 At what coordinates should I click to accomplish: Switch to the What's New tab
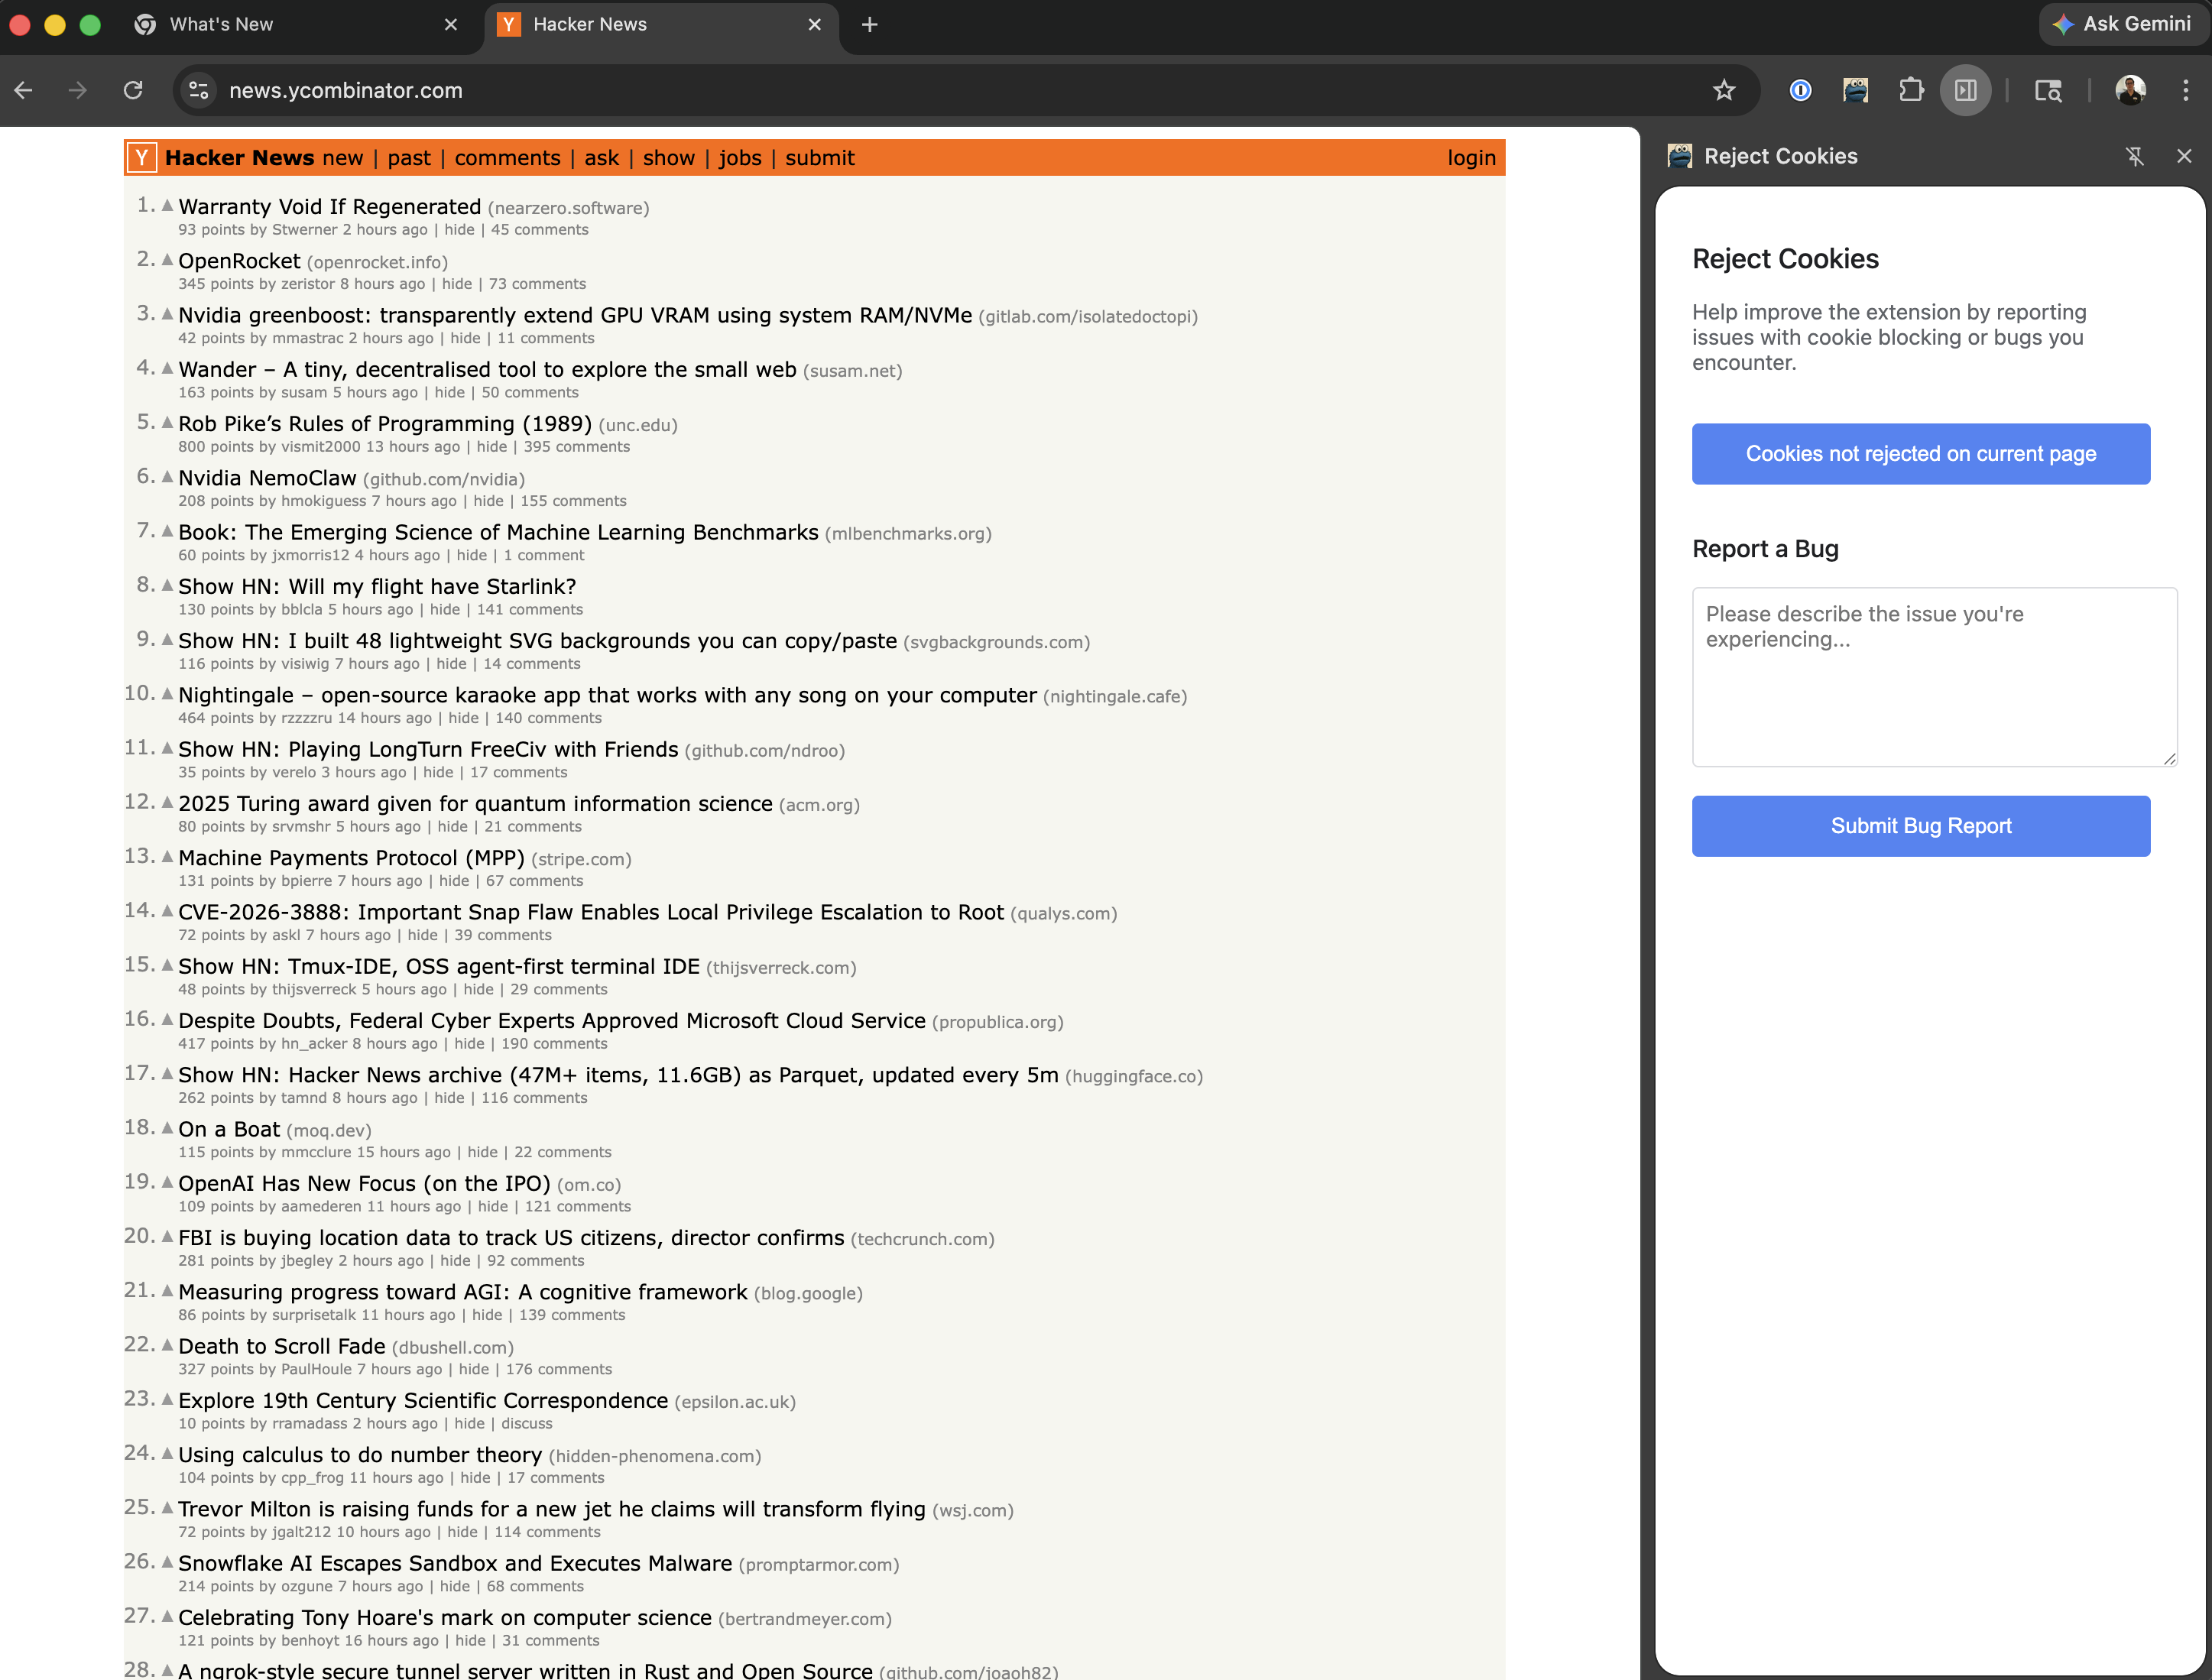click(x=221, y=24)
